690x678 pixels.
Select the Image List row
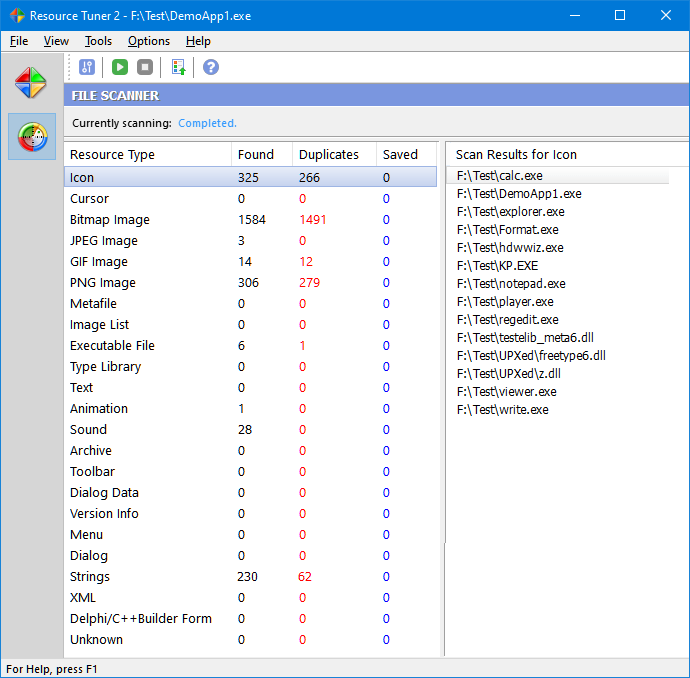pos(250,325)
